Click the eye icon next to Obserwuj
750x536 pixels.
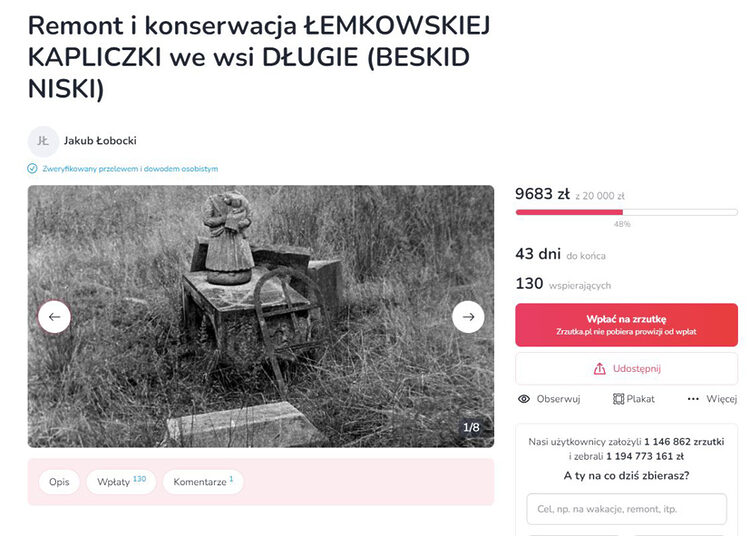(x=524, y=399)
